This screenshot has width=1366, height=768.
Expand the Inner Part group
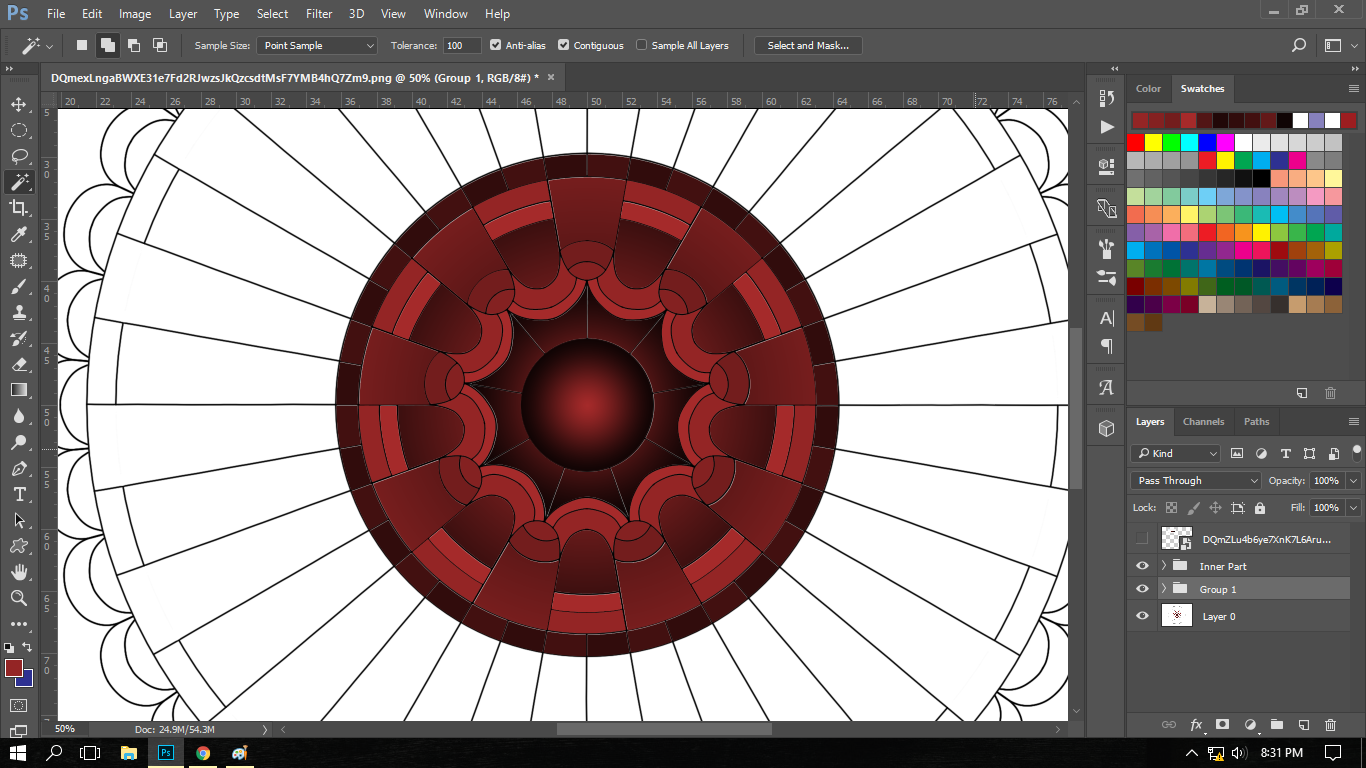click(x=1163, y=566)
